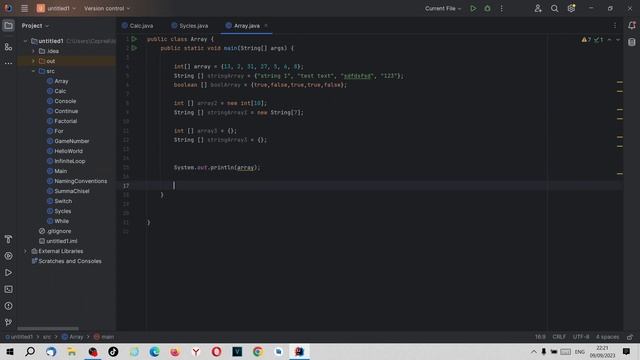
Task: Click run gutter arrow beside class Array
Action: coord(134,39)
